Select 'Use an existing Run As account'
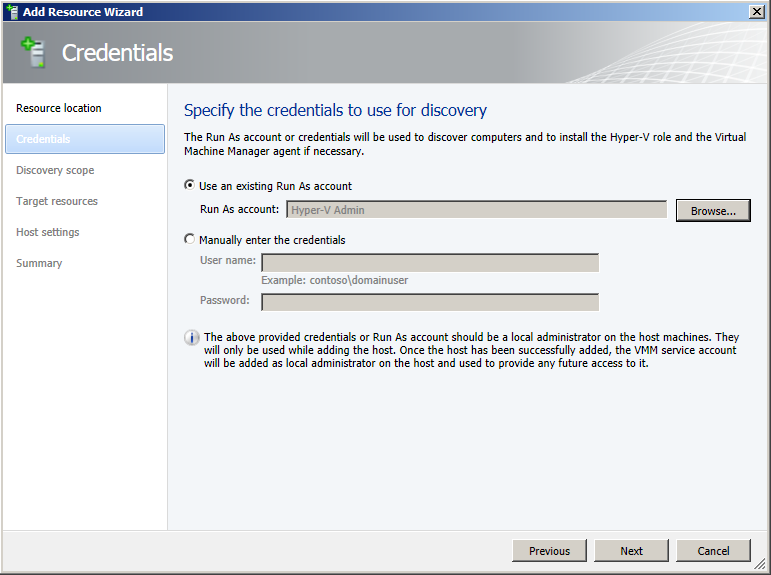The width and height of the screenshot is (771, 575). pos(191,185)
